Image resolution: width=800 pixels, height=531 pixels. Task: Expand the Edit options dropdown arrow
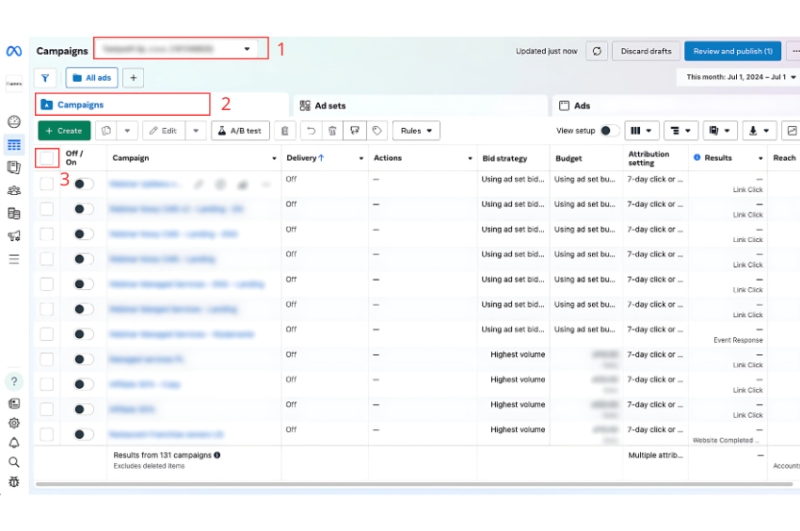tap(196, 131)
